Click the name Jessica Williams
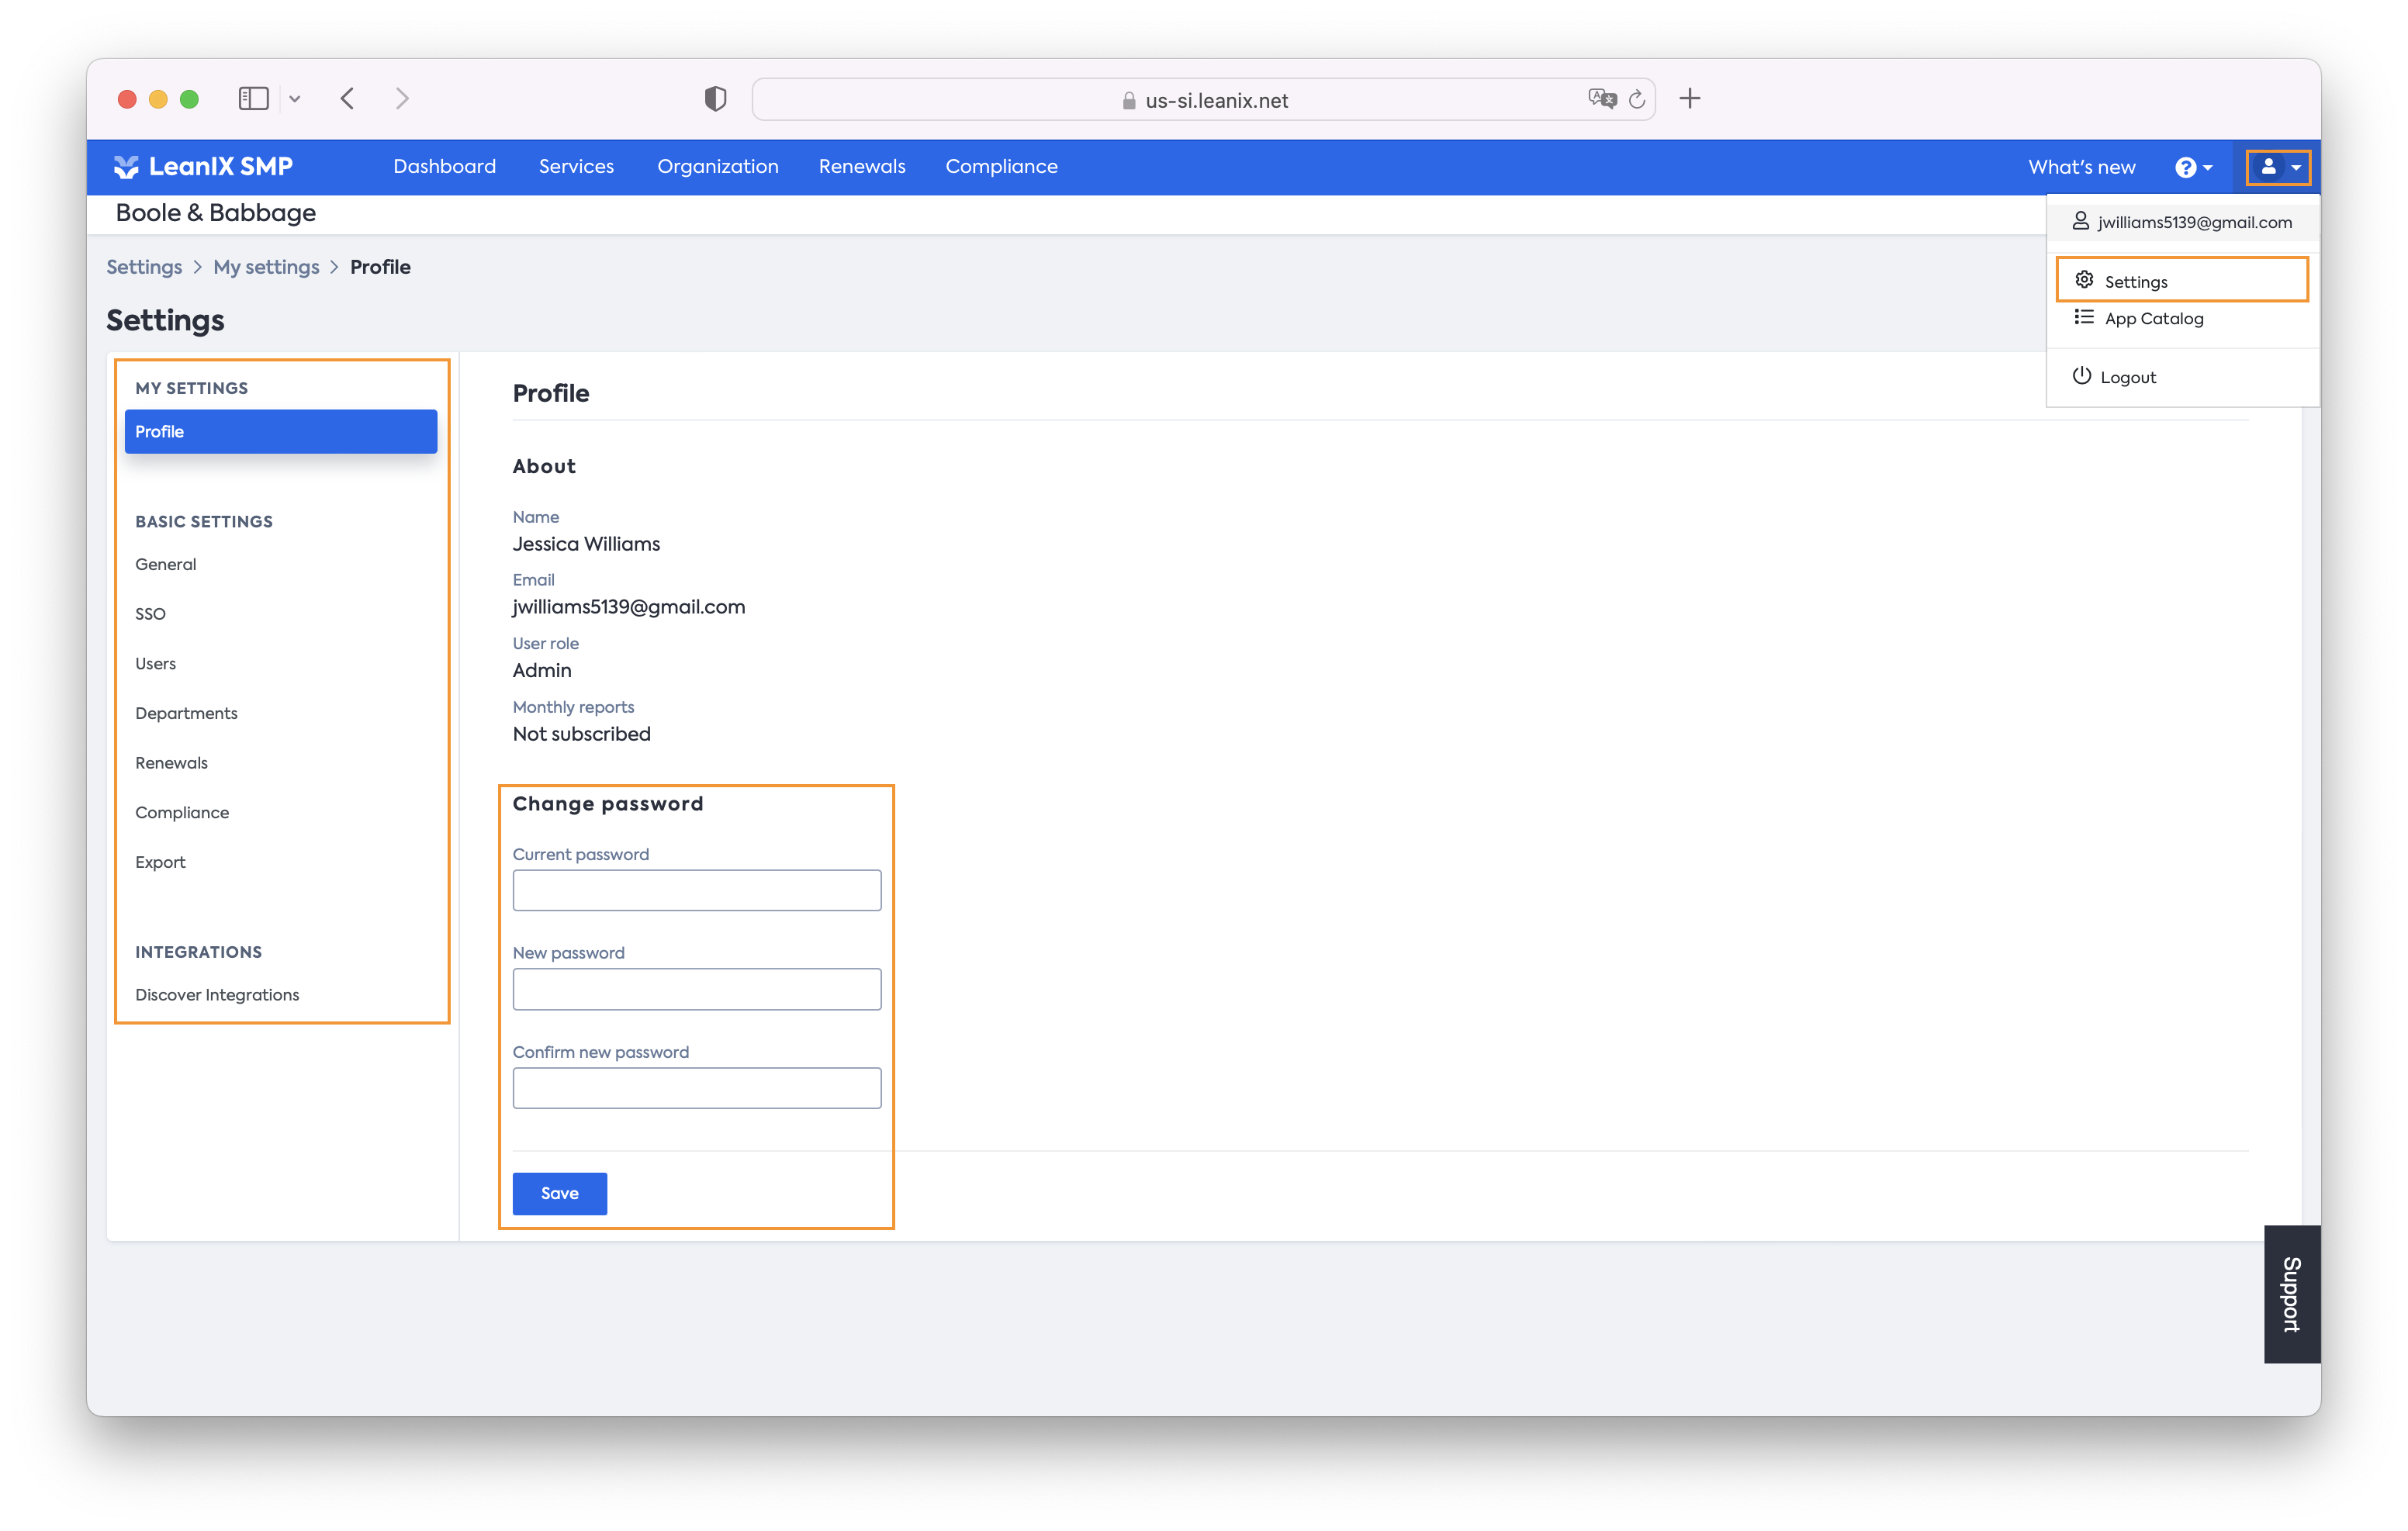2408x1531 pixels. pos(586,544)
